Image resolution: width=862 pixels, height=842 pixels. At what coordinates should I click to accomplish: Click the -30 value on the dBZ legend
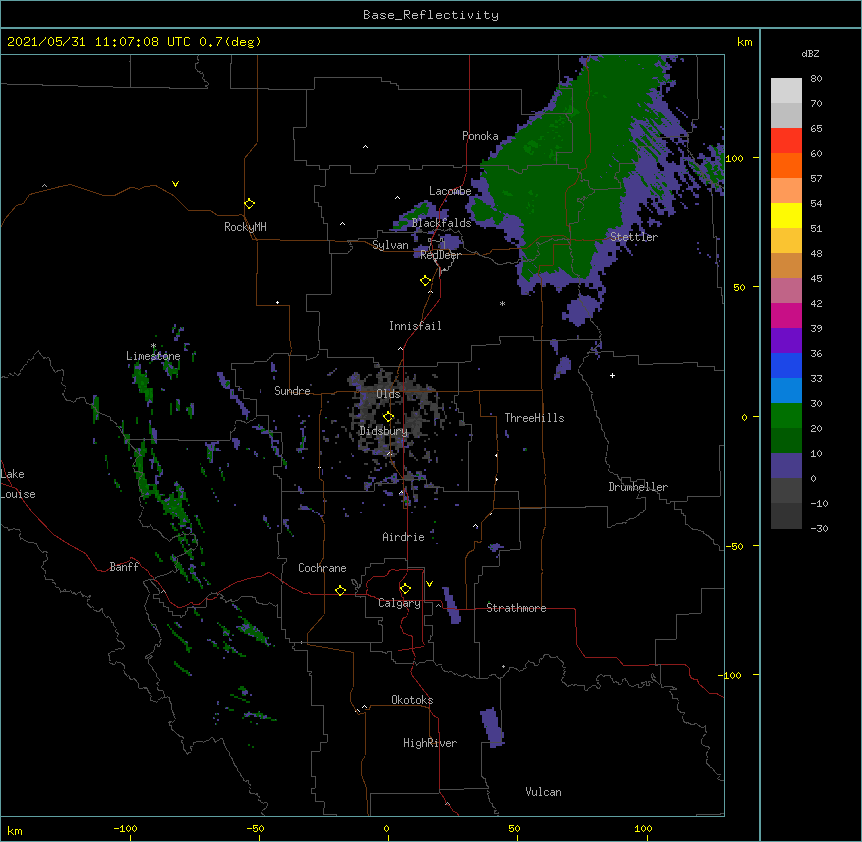click(819, 528)
